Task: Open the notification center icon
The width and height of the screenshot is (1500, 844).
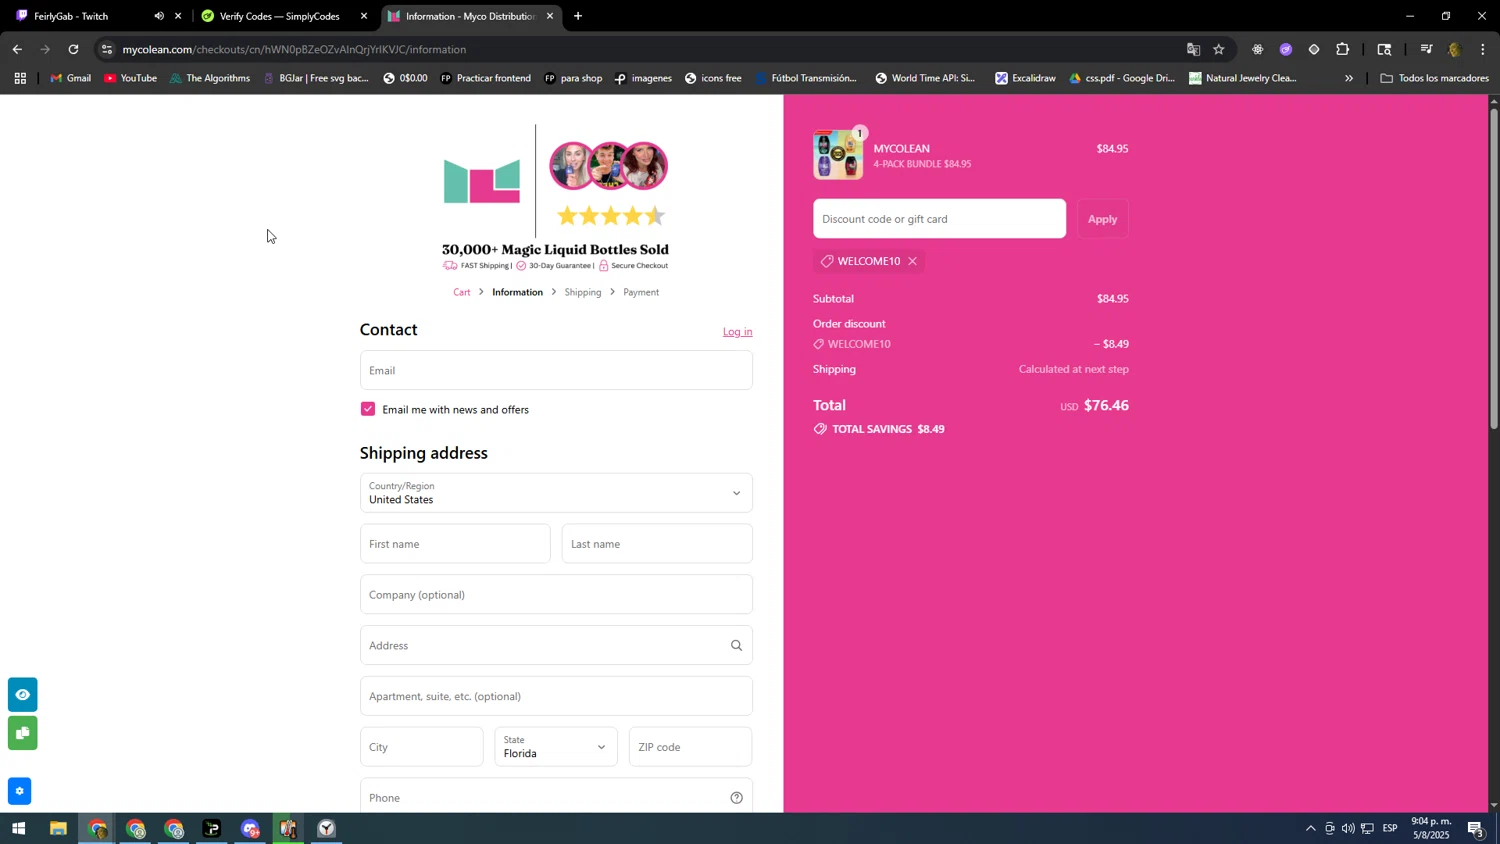Action: pos(1476,828)
